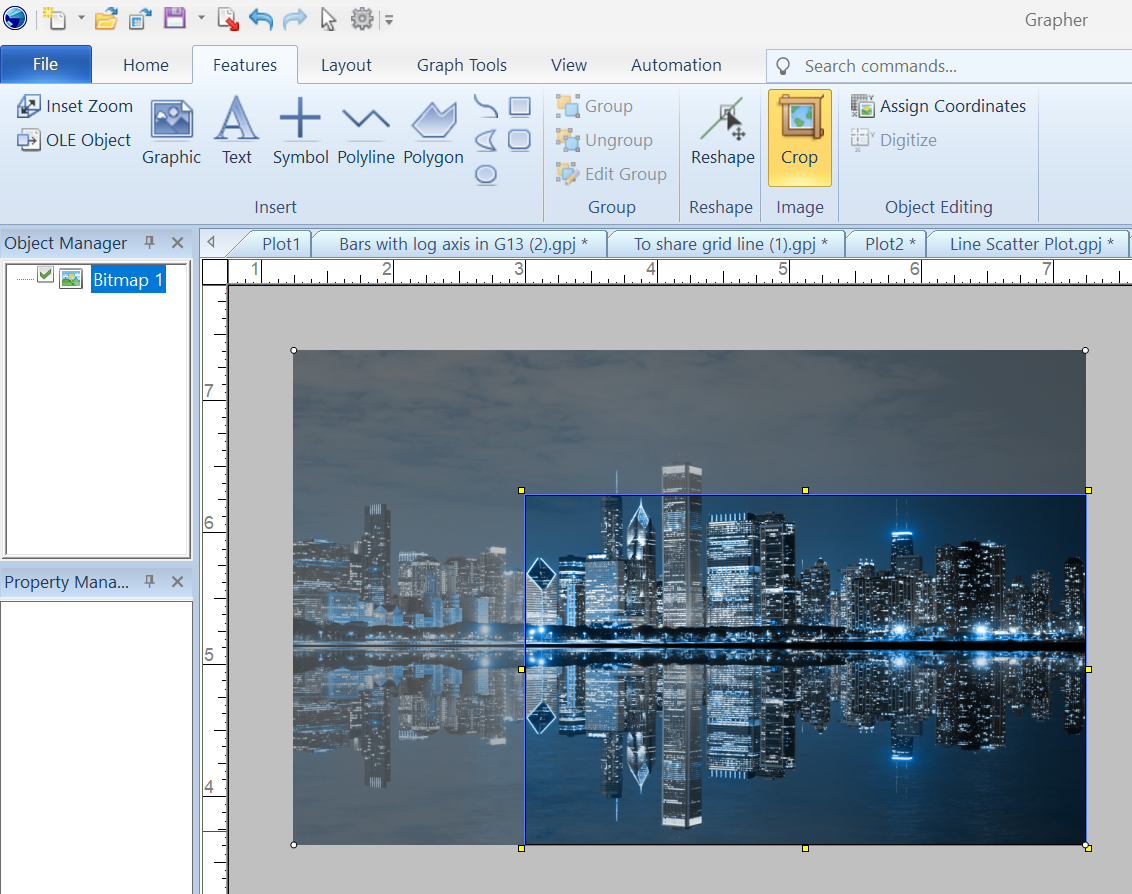Open the Plot2 document tab
Viewport: 1132px width, 894px height.
point(884,243)
